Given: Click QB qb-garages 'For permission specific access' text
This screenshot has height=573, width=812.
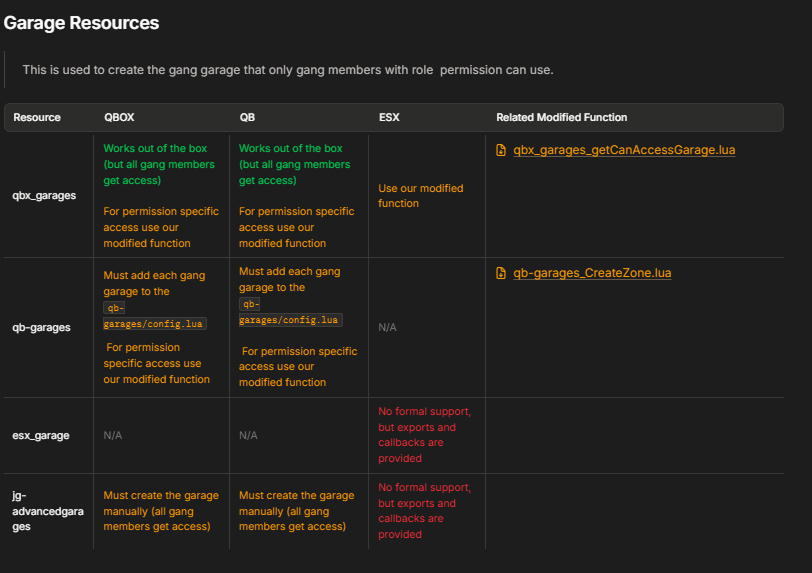Looking at the screenshot, I should click(298, 367).
